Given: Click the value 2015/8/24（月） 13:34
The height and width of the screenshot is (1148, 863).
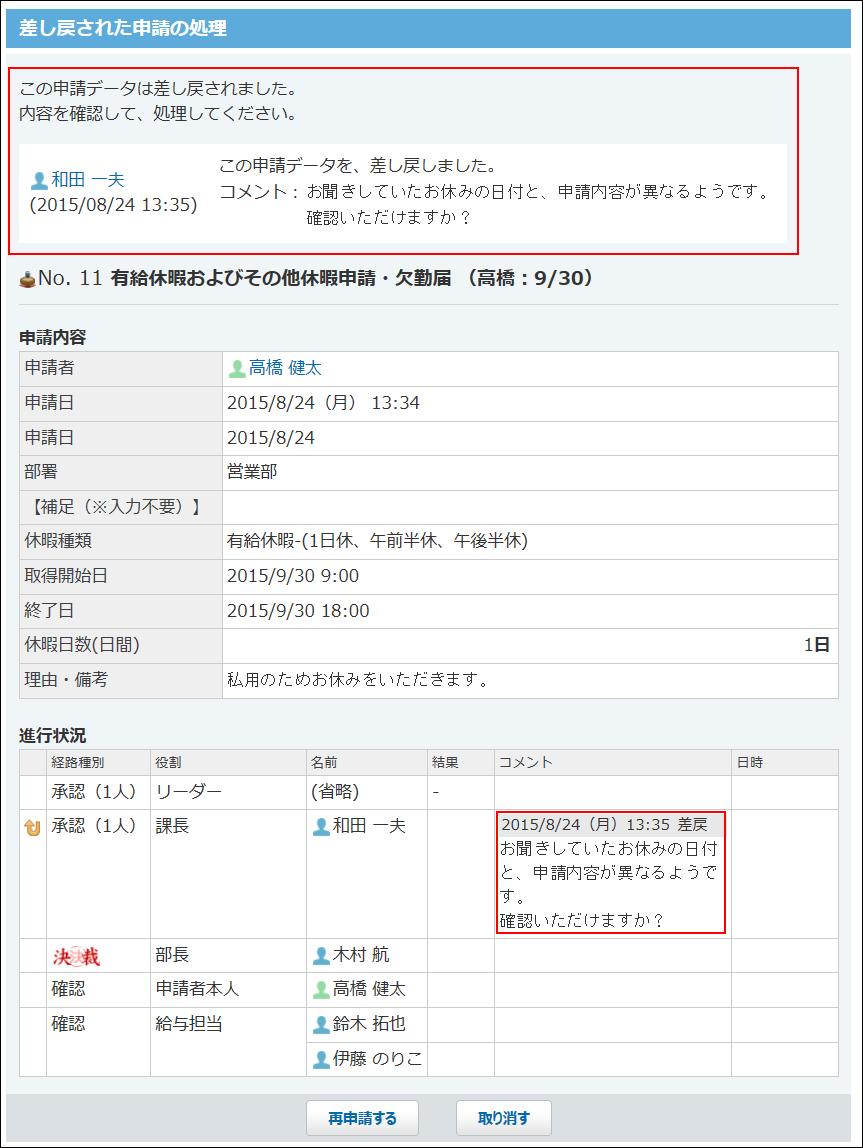Looking at the screenshot, I should [x=324, y=403].
